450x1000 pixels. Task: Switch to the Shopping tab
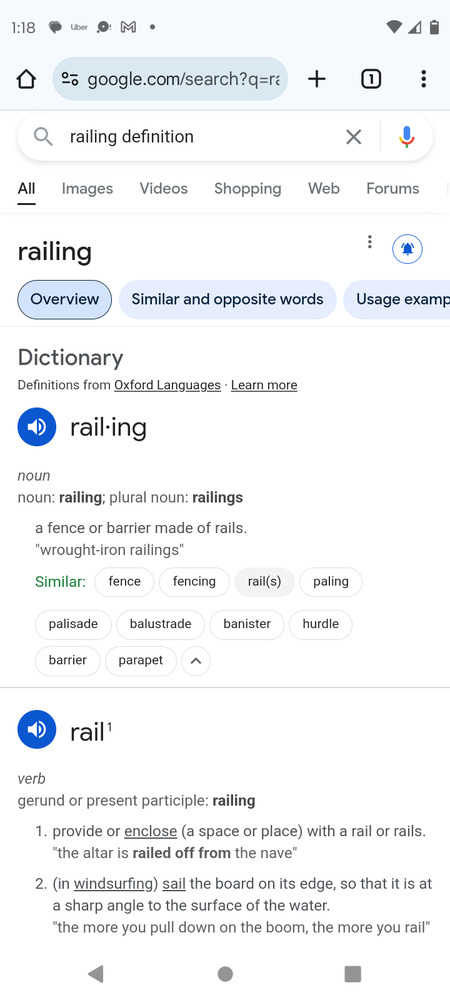coord(247,189)
